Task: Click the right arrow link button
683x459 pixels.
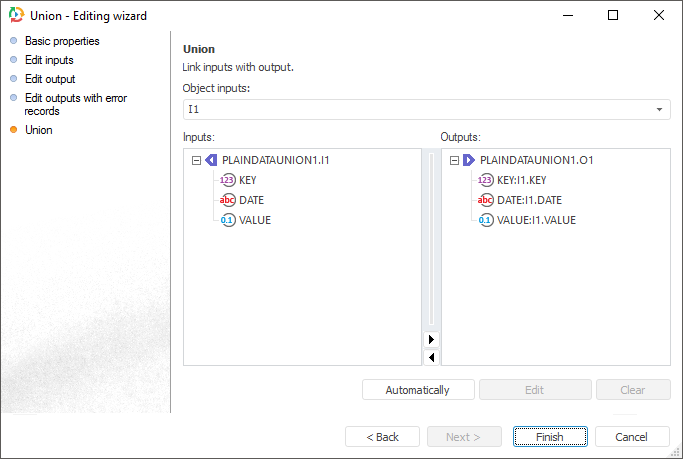Action: coord(431,339)
